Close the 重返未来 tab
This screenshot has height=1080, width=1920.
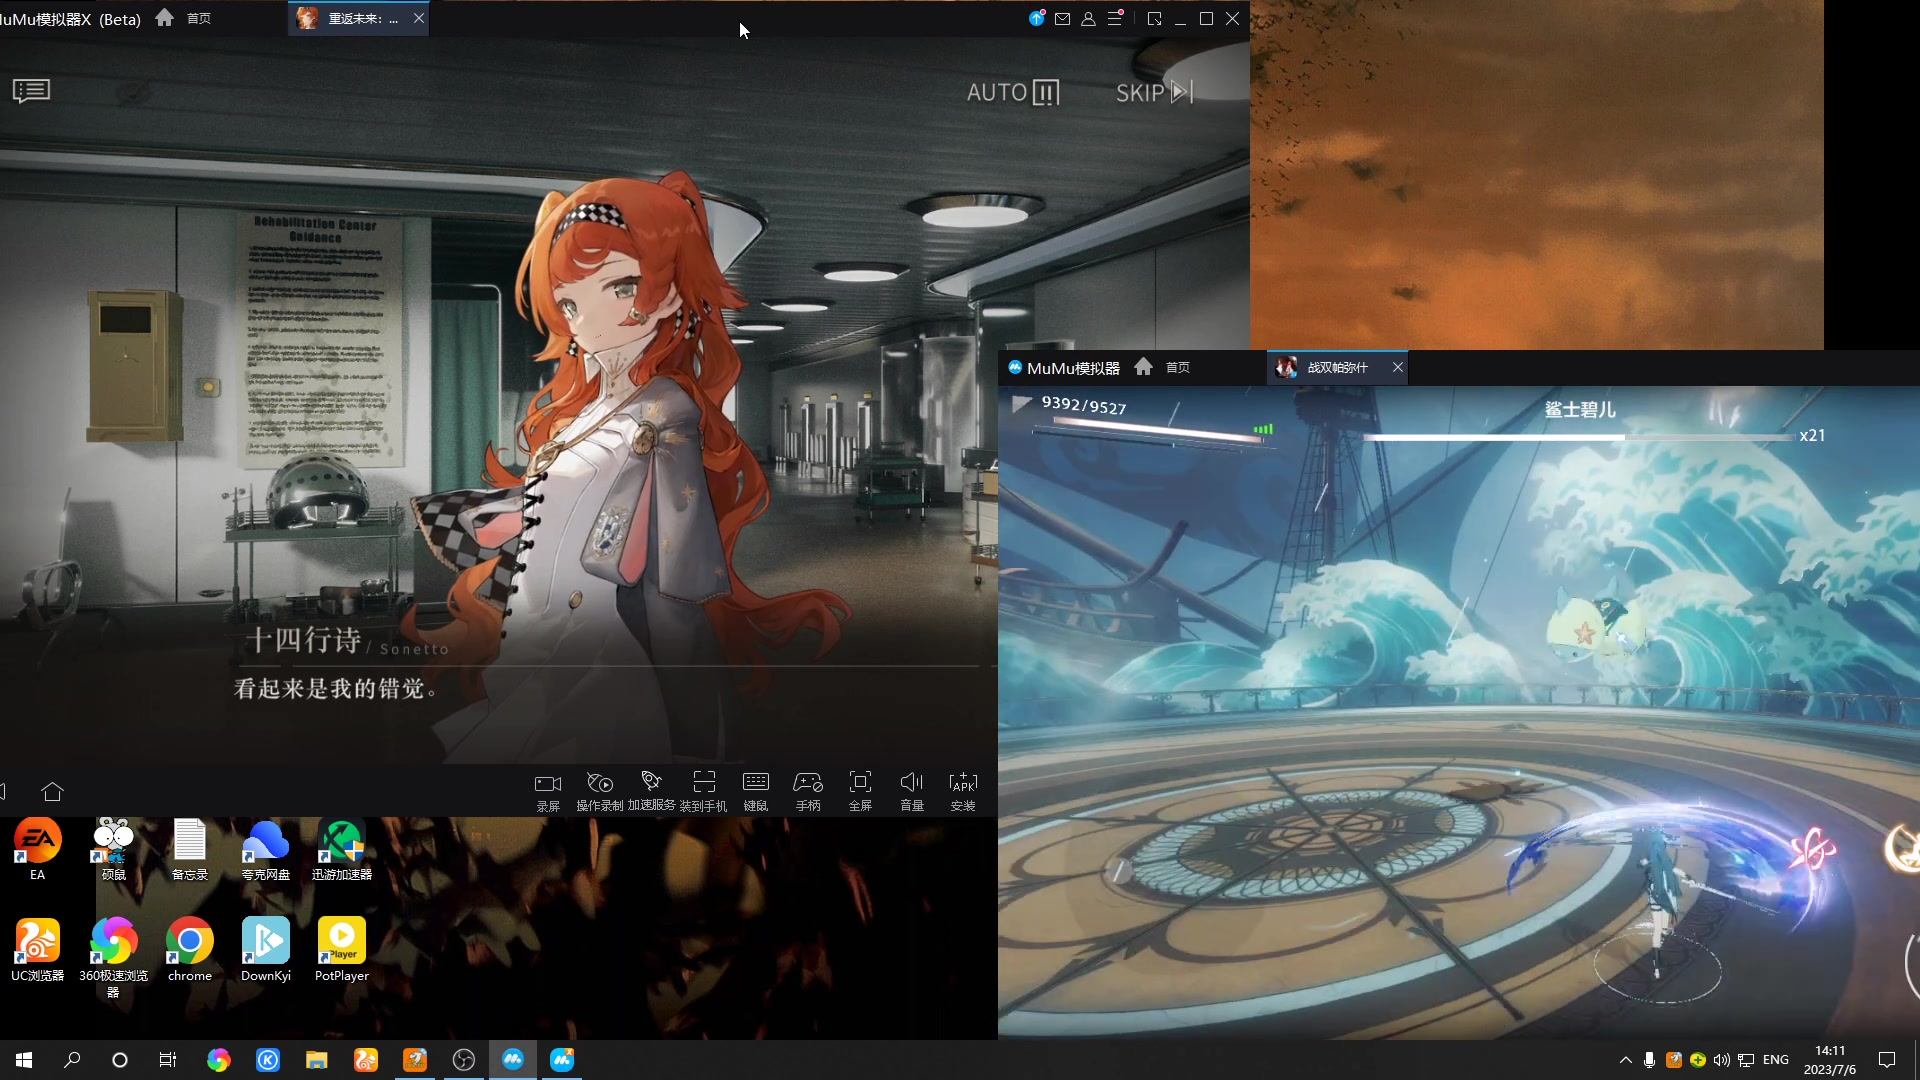tap(419, 18)
